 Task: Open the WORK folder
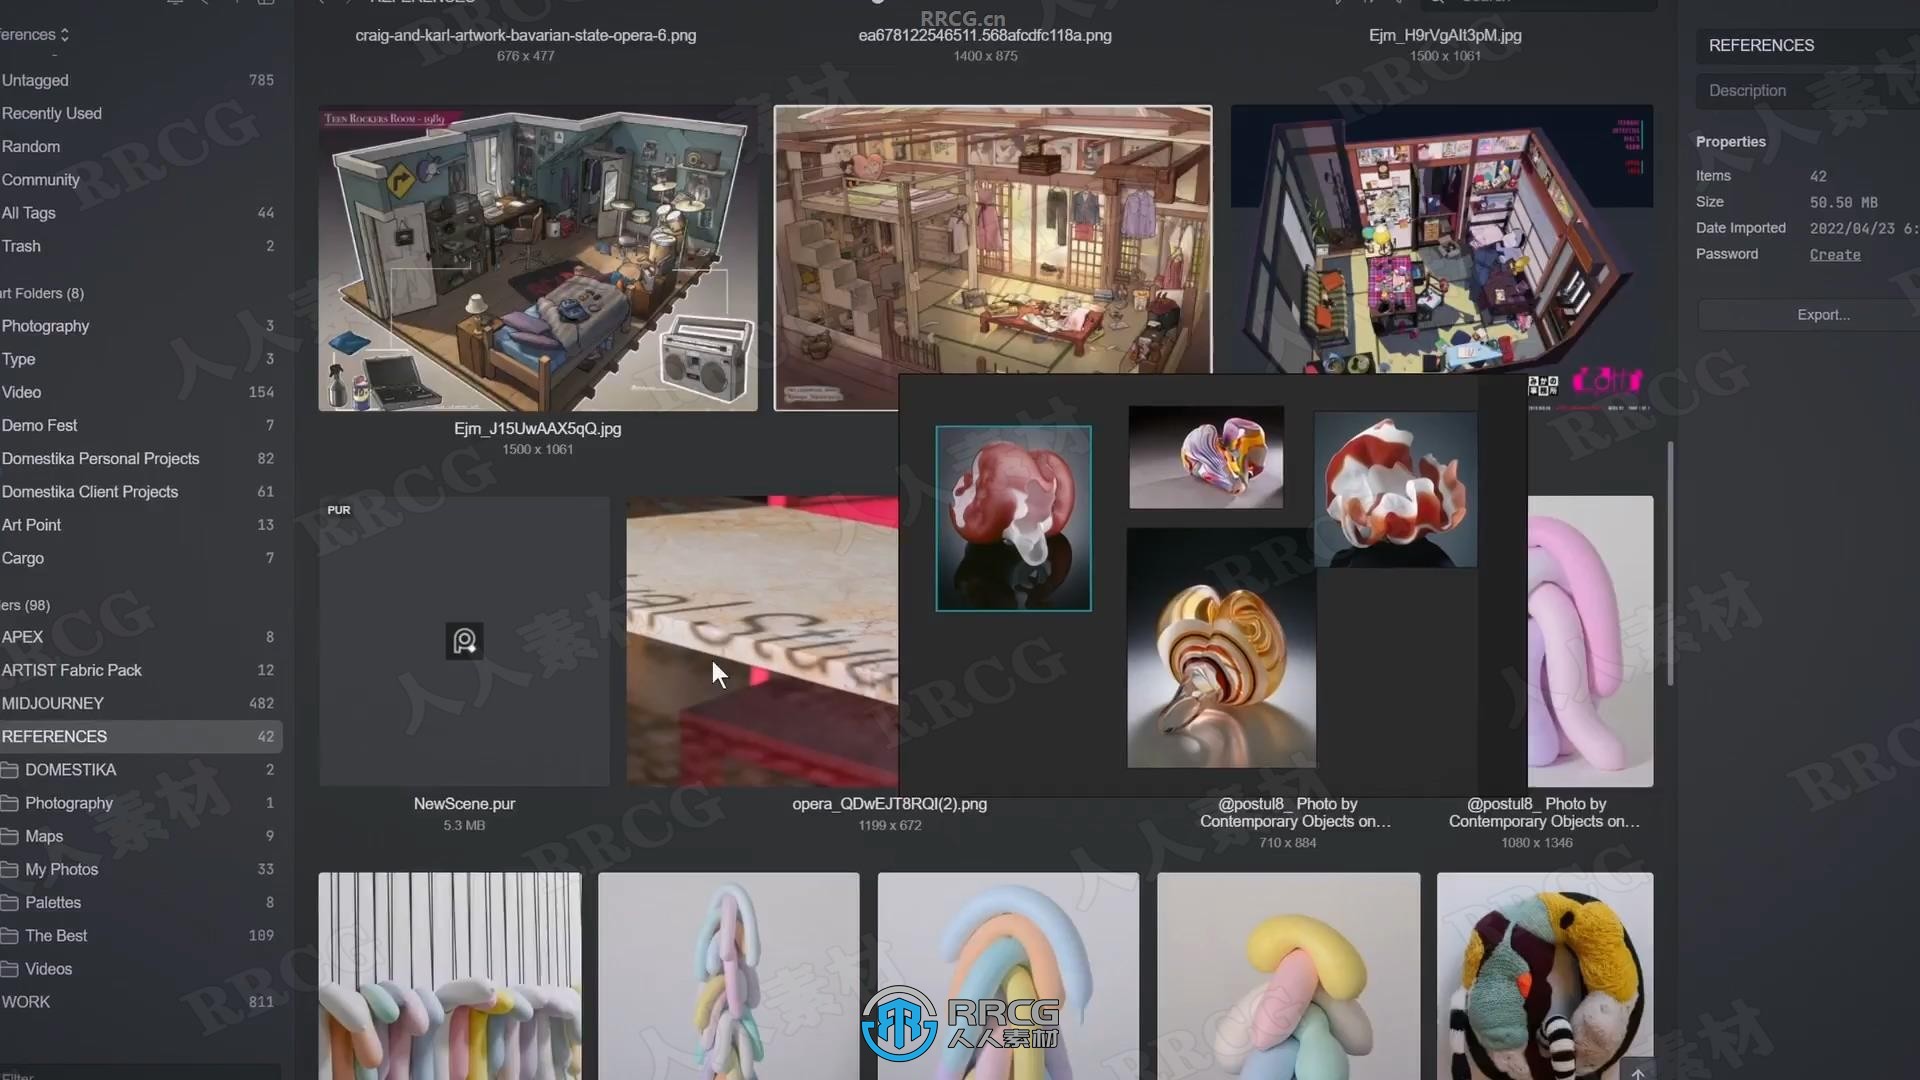coord(140,1002)
